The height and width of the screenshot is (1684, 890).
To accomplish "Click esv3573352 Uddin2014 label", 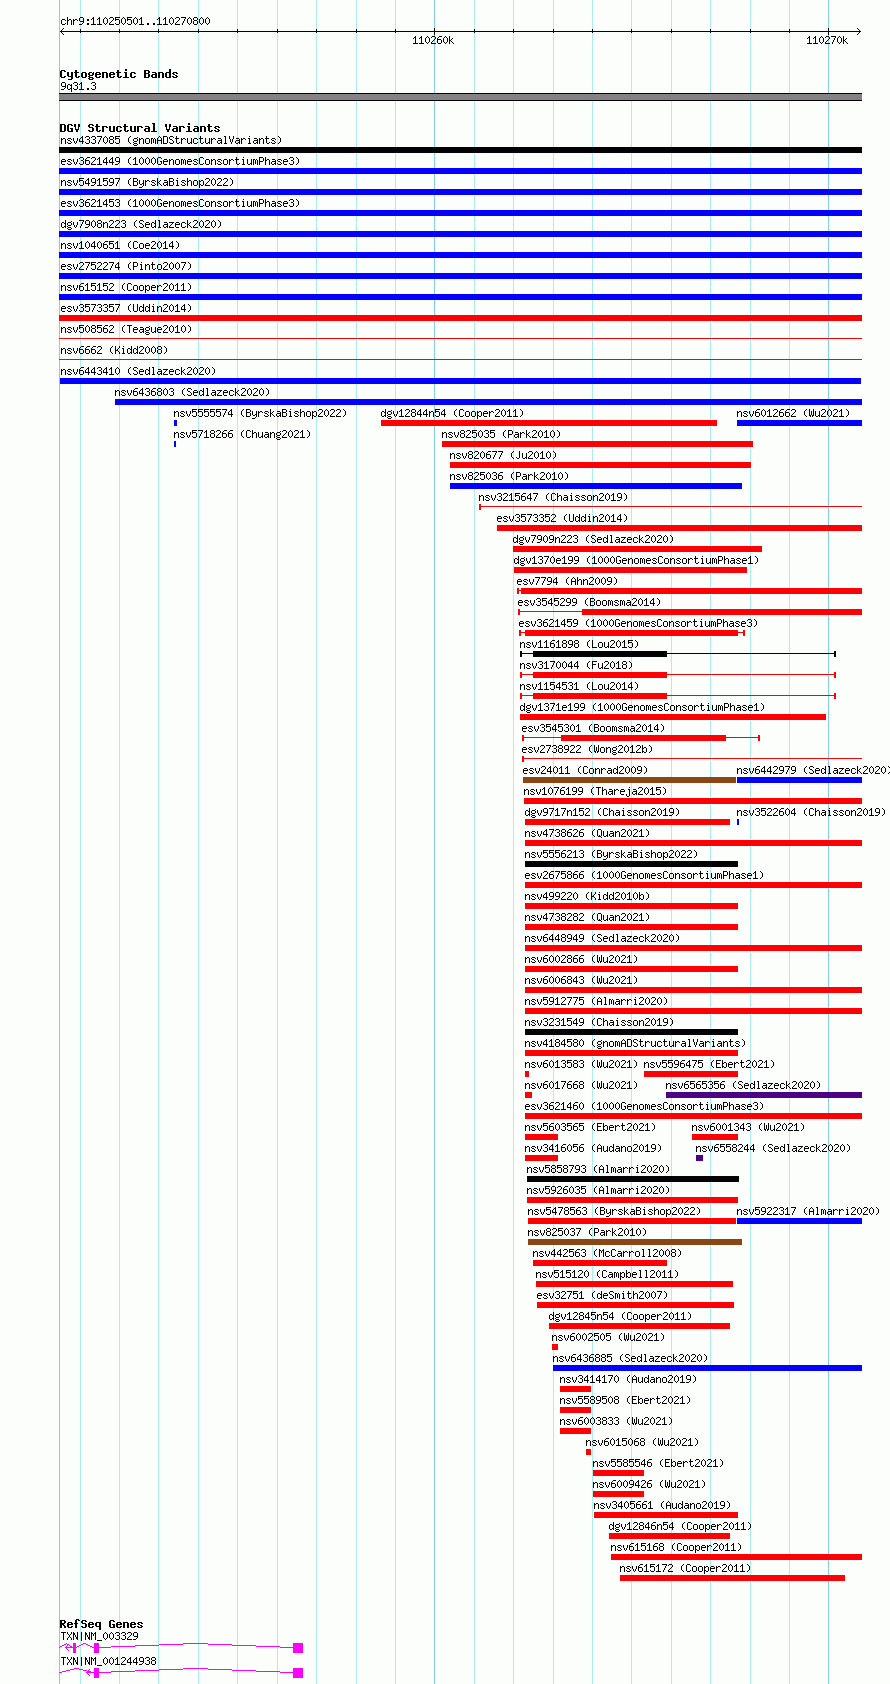I will click(562, 518).
